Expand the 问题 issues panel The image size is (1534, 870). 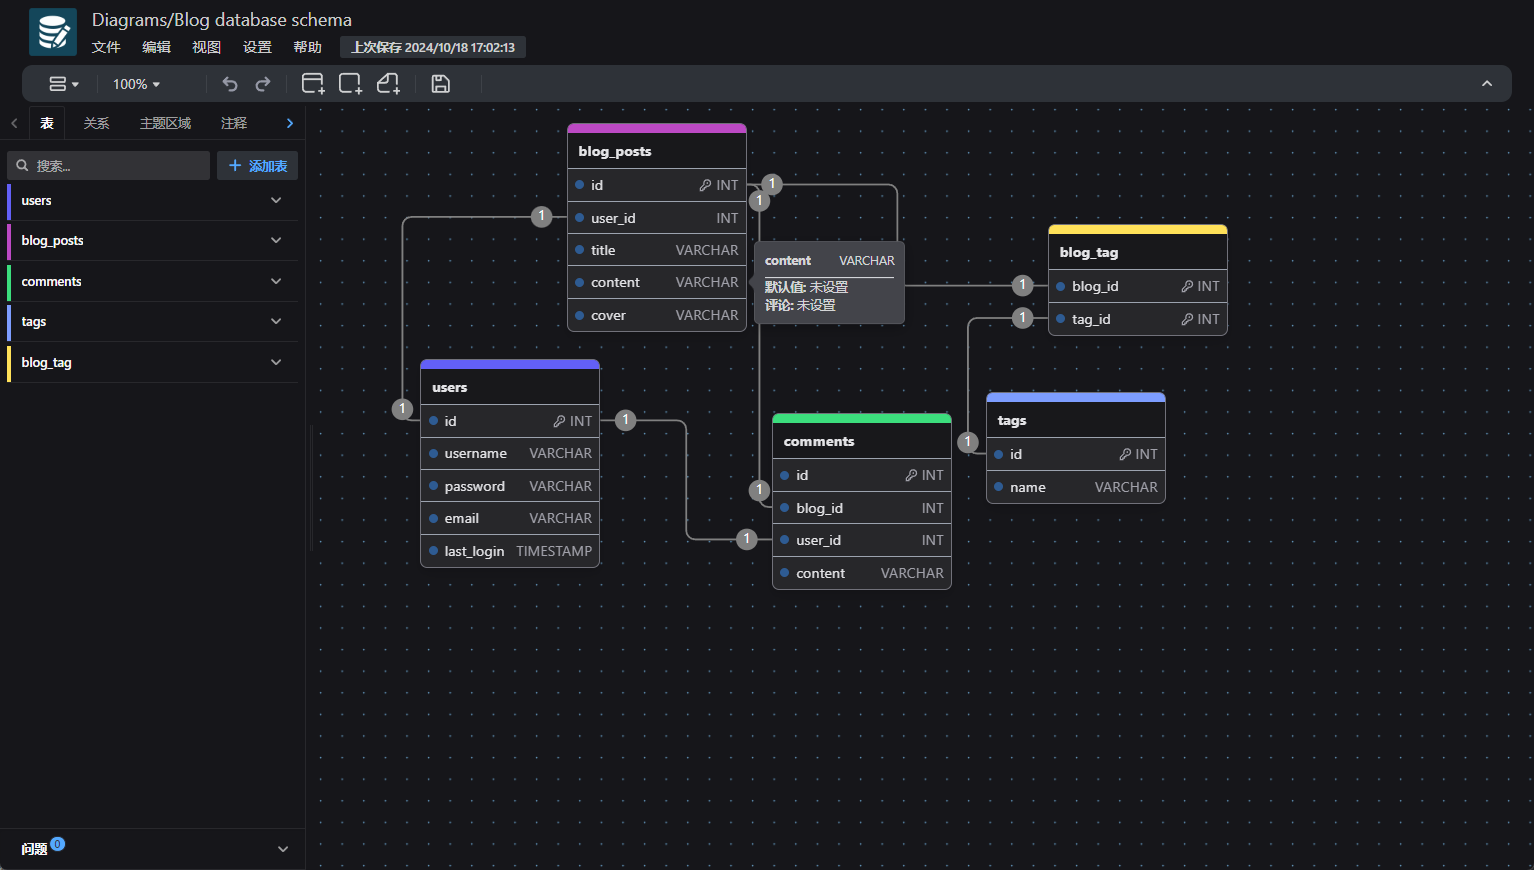282,849
